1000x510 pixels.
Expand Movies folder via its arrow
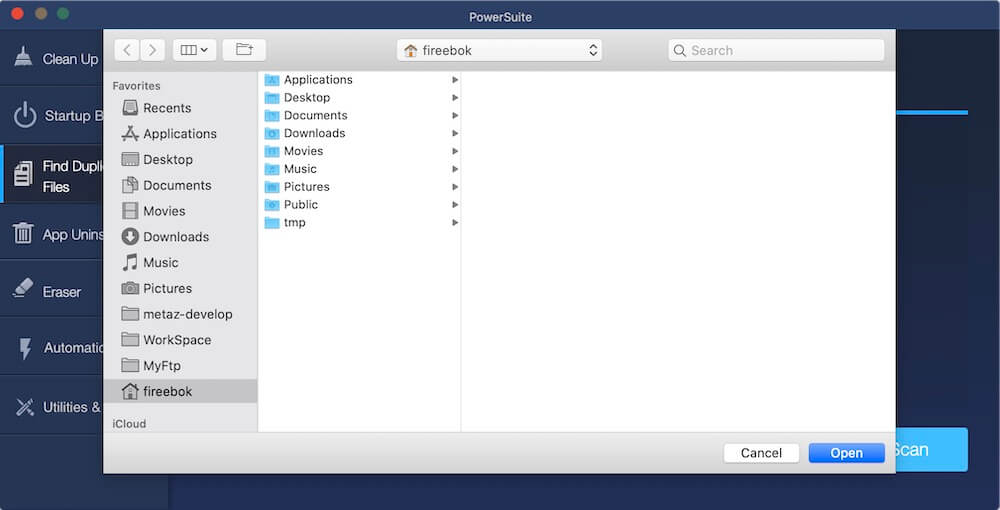(x=455, y=151)
